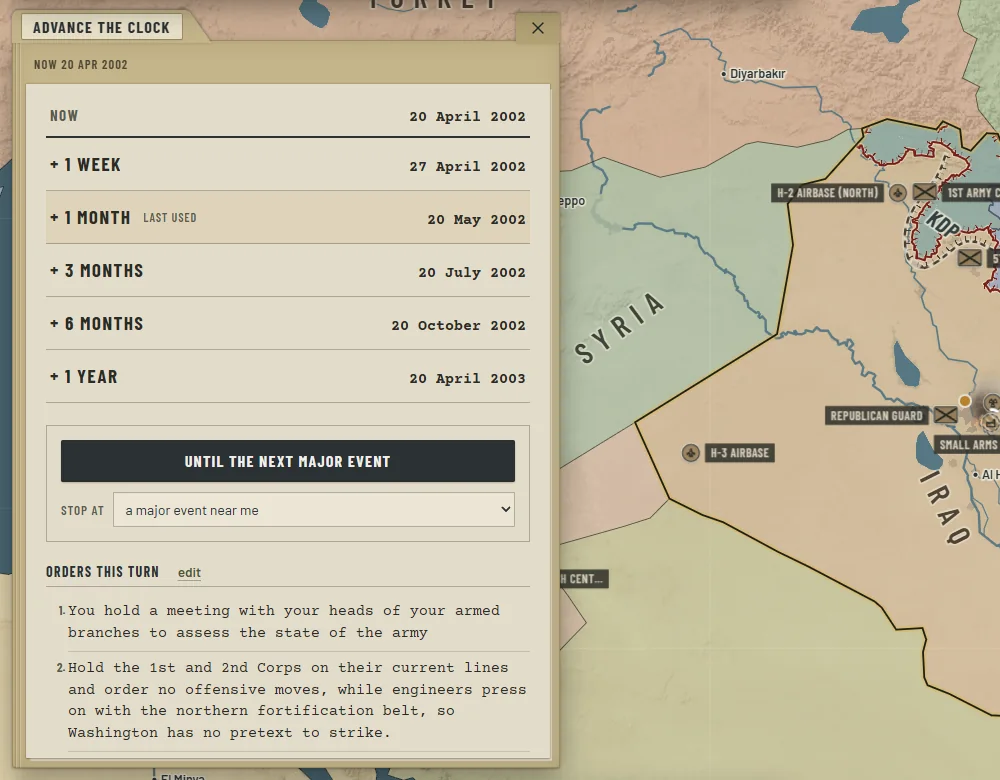Edit the orders for this turn
1000x780 pixels.
189,573
